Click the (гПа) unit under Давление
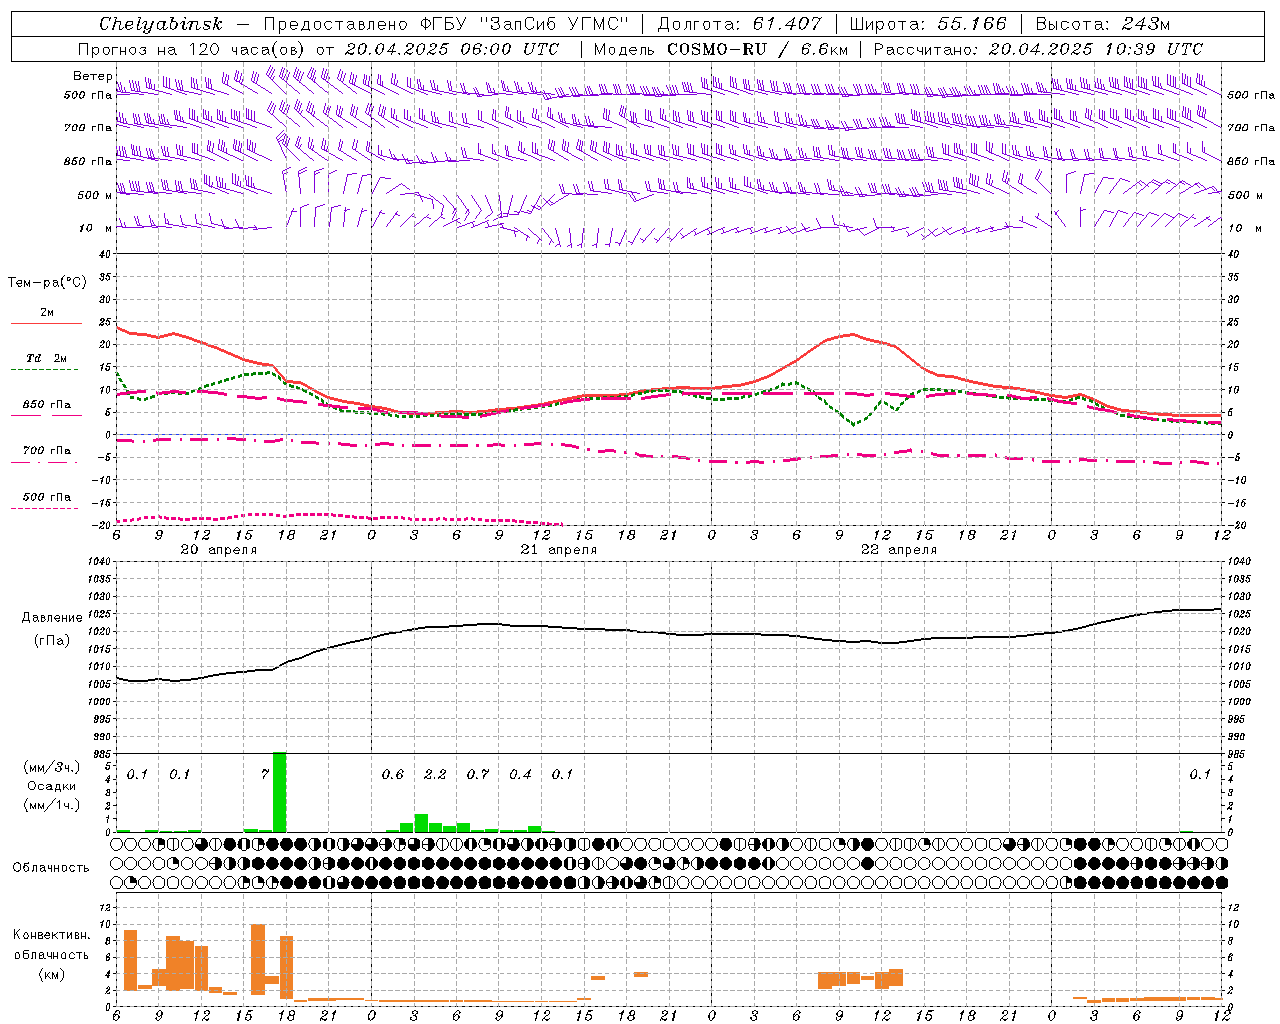This screenshot has height=1024, width=1280. [51, 641]
